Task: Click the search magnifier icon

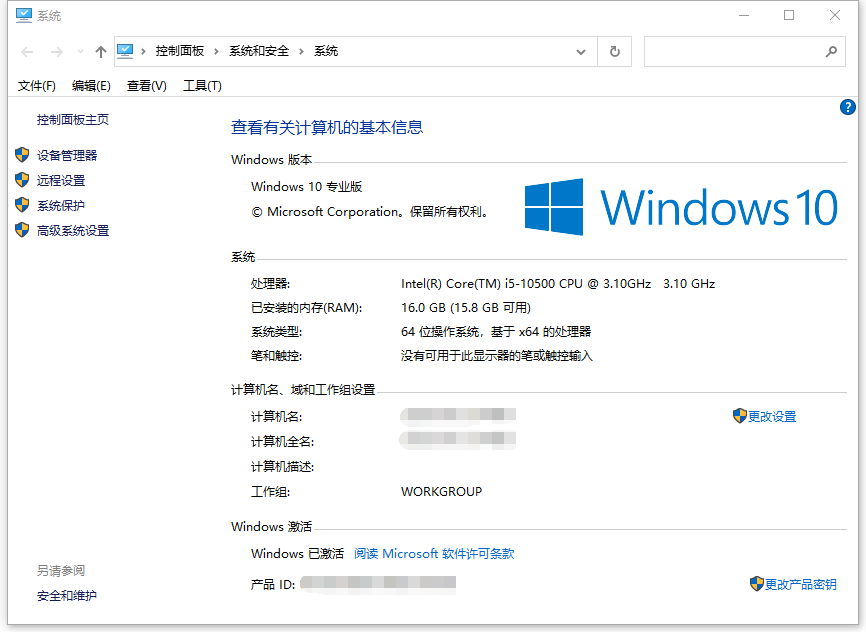Action: pos(831,52)
